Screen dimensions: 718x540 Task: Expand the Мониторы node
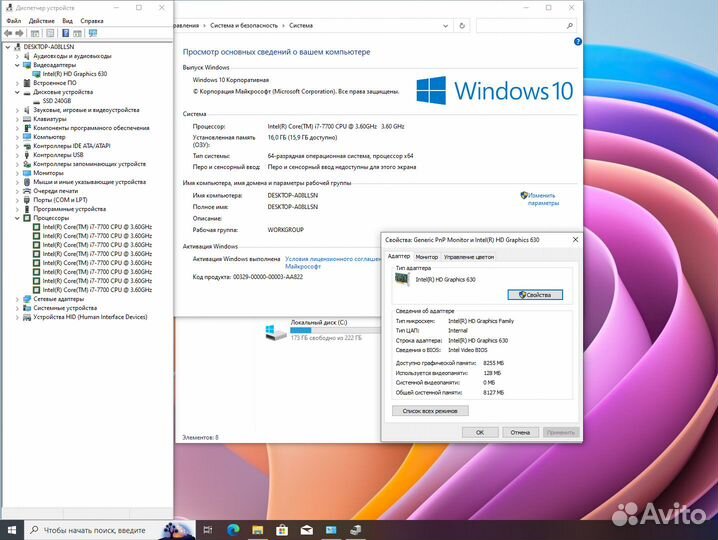coord(17,173)
